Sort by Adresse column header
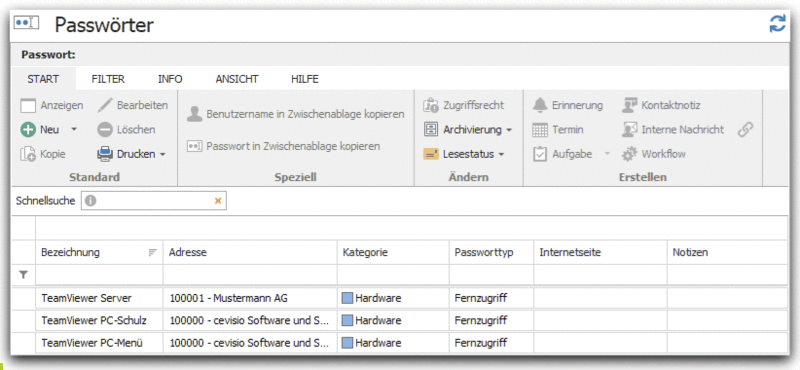The height and width of the screenshot is (370, 800). click(250, 253)
